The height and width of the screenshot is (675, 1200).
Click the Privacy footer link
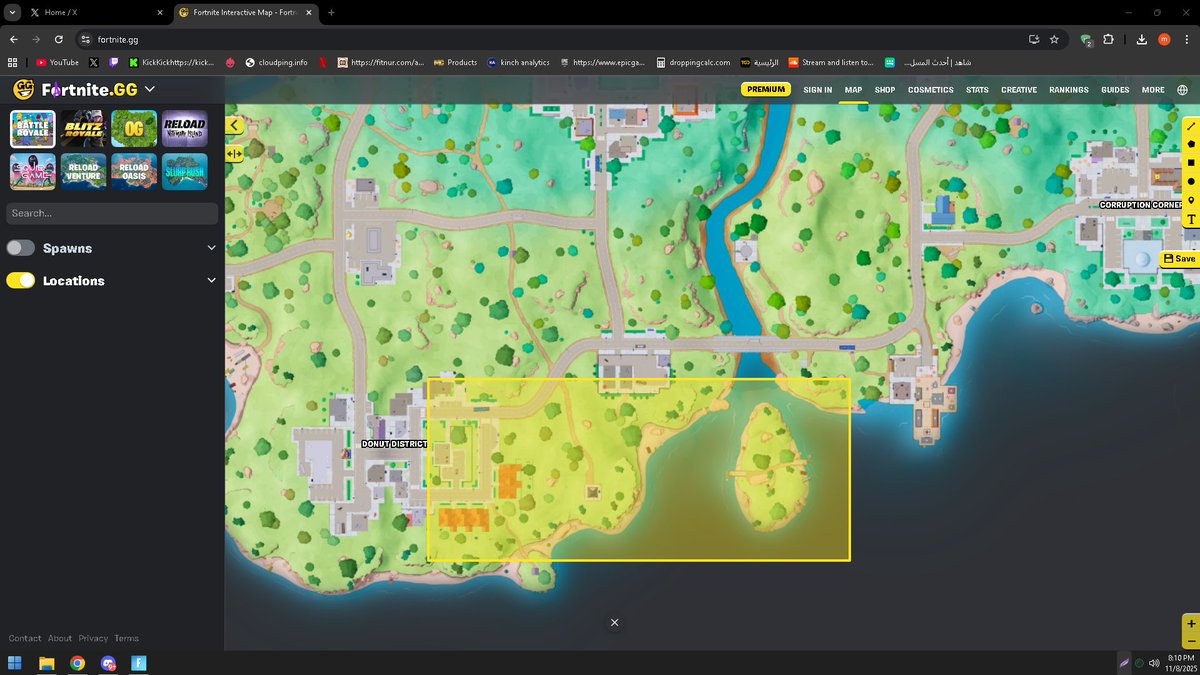tap(93, 638)
